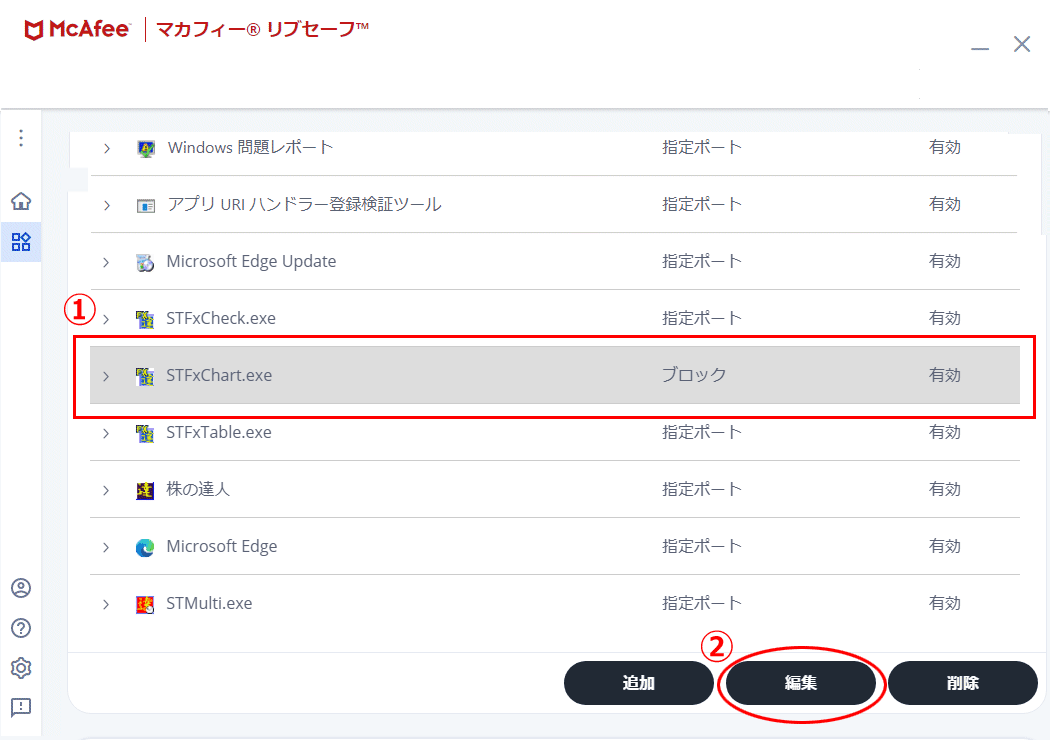Select the Microsoft Edge Update name text
Screen dimensions: 1050x740
coord(251,261)
